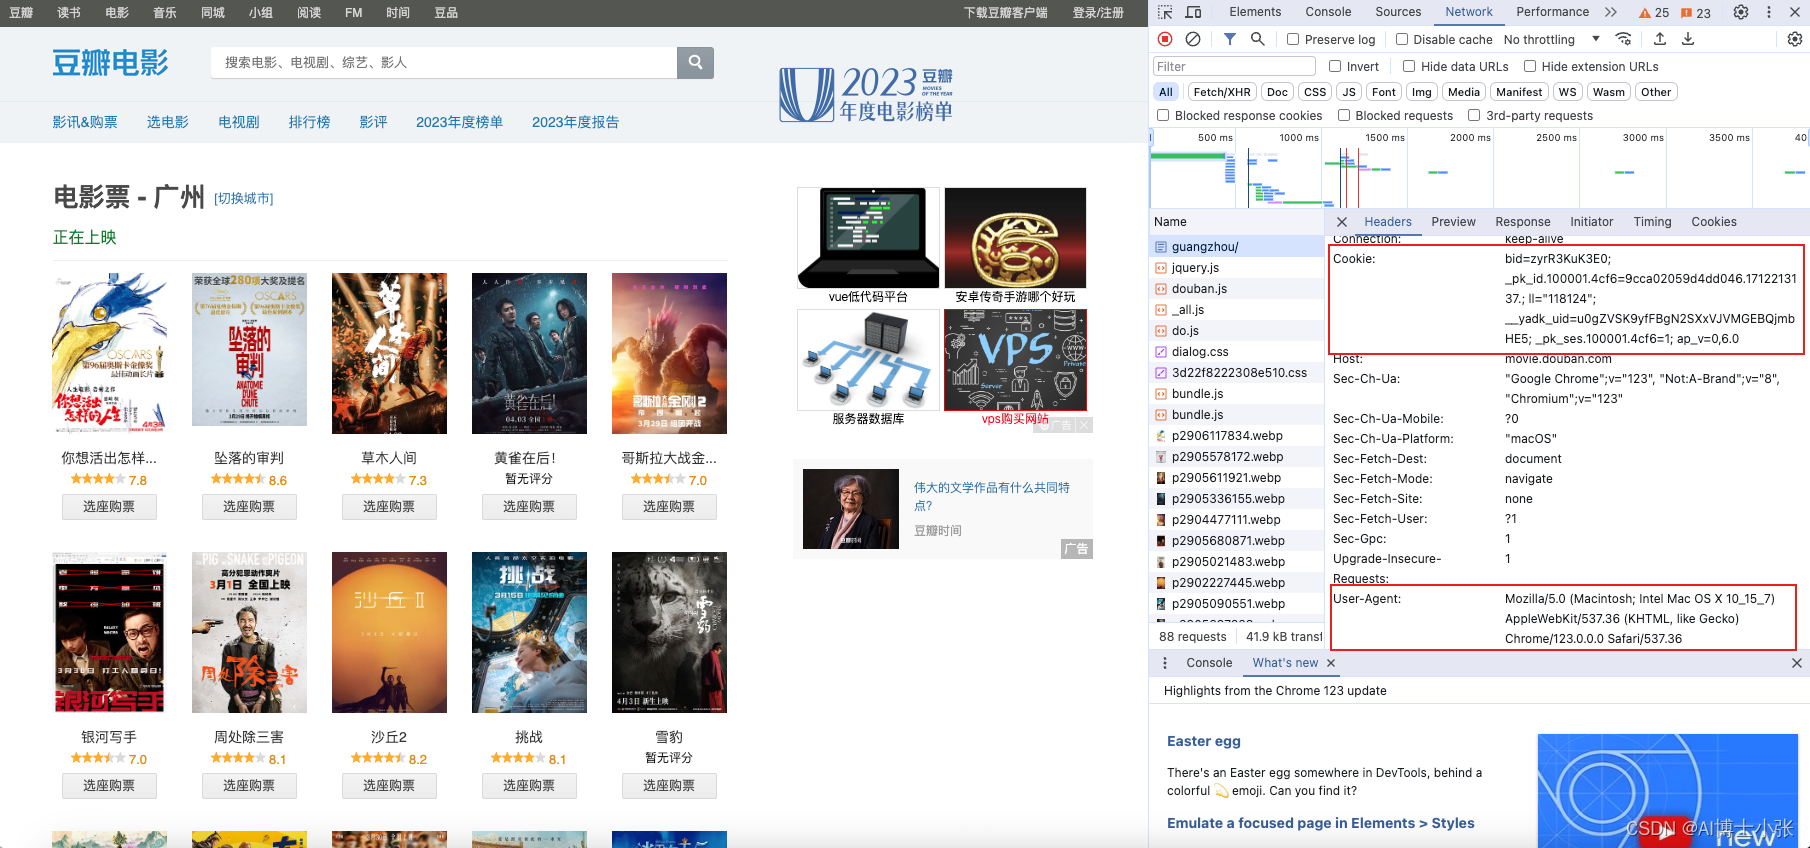Check Blocked response cookies

pyautogui.click(x=1163, y=115)
